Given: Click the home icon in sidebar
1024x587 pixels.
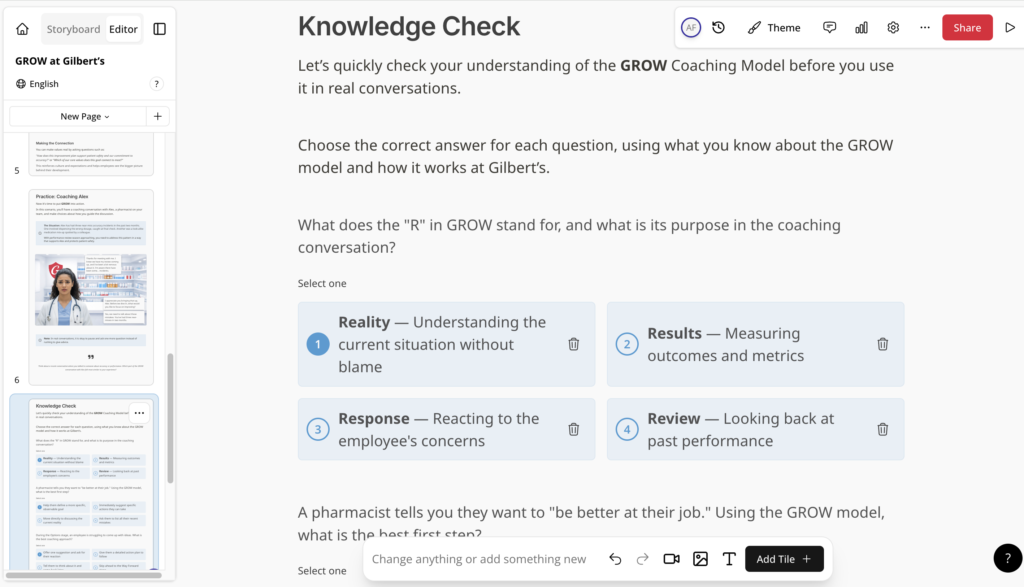Looking at the screenshot, I should [x=22, y=29].
